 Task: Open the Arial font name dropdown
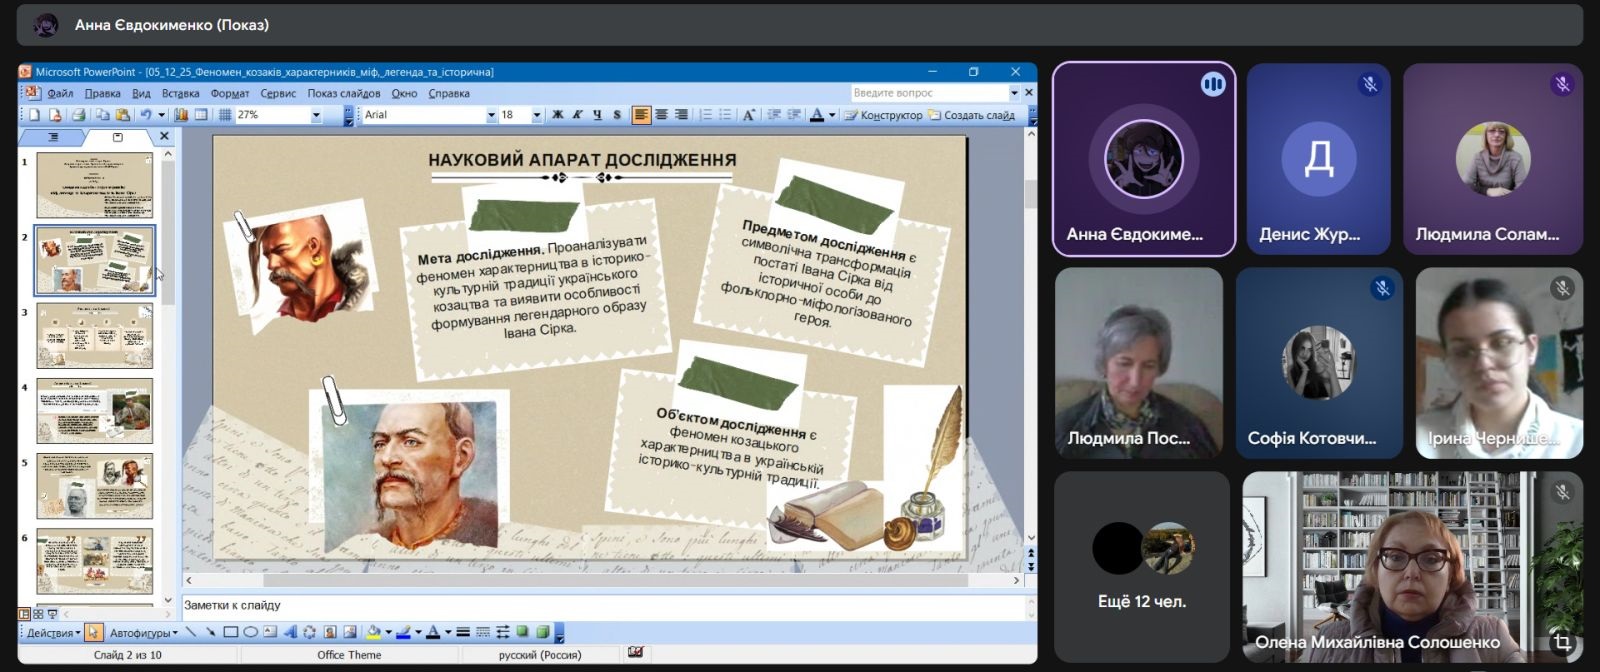coord(491,115)
